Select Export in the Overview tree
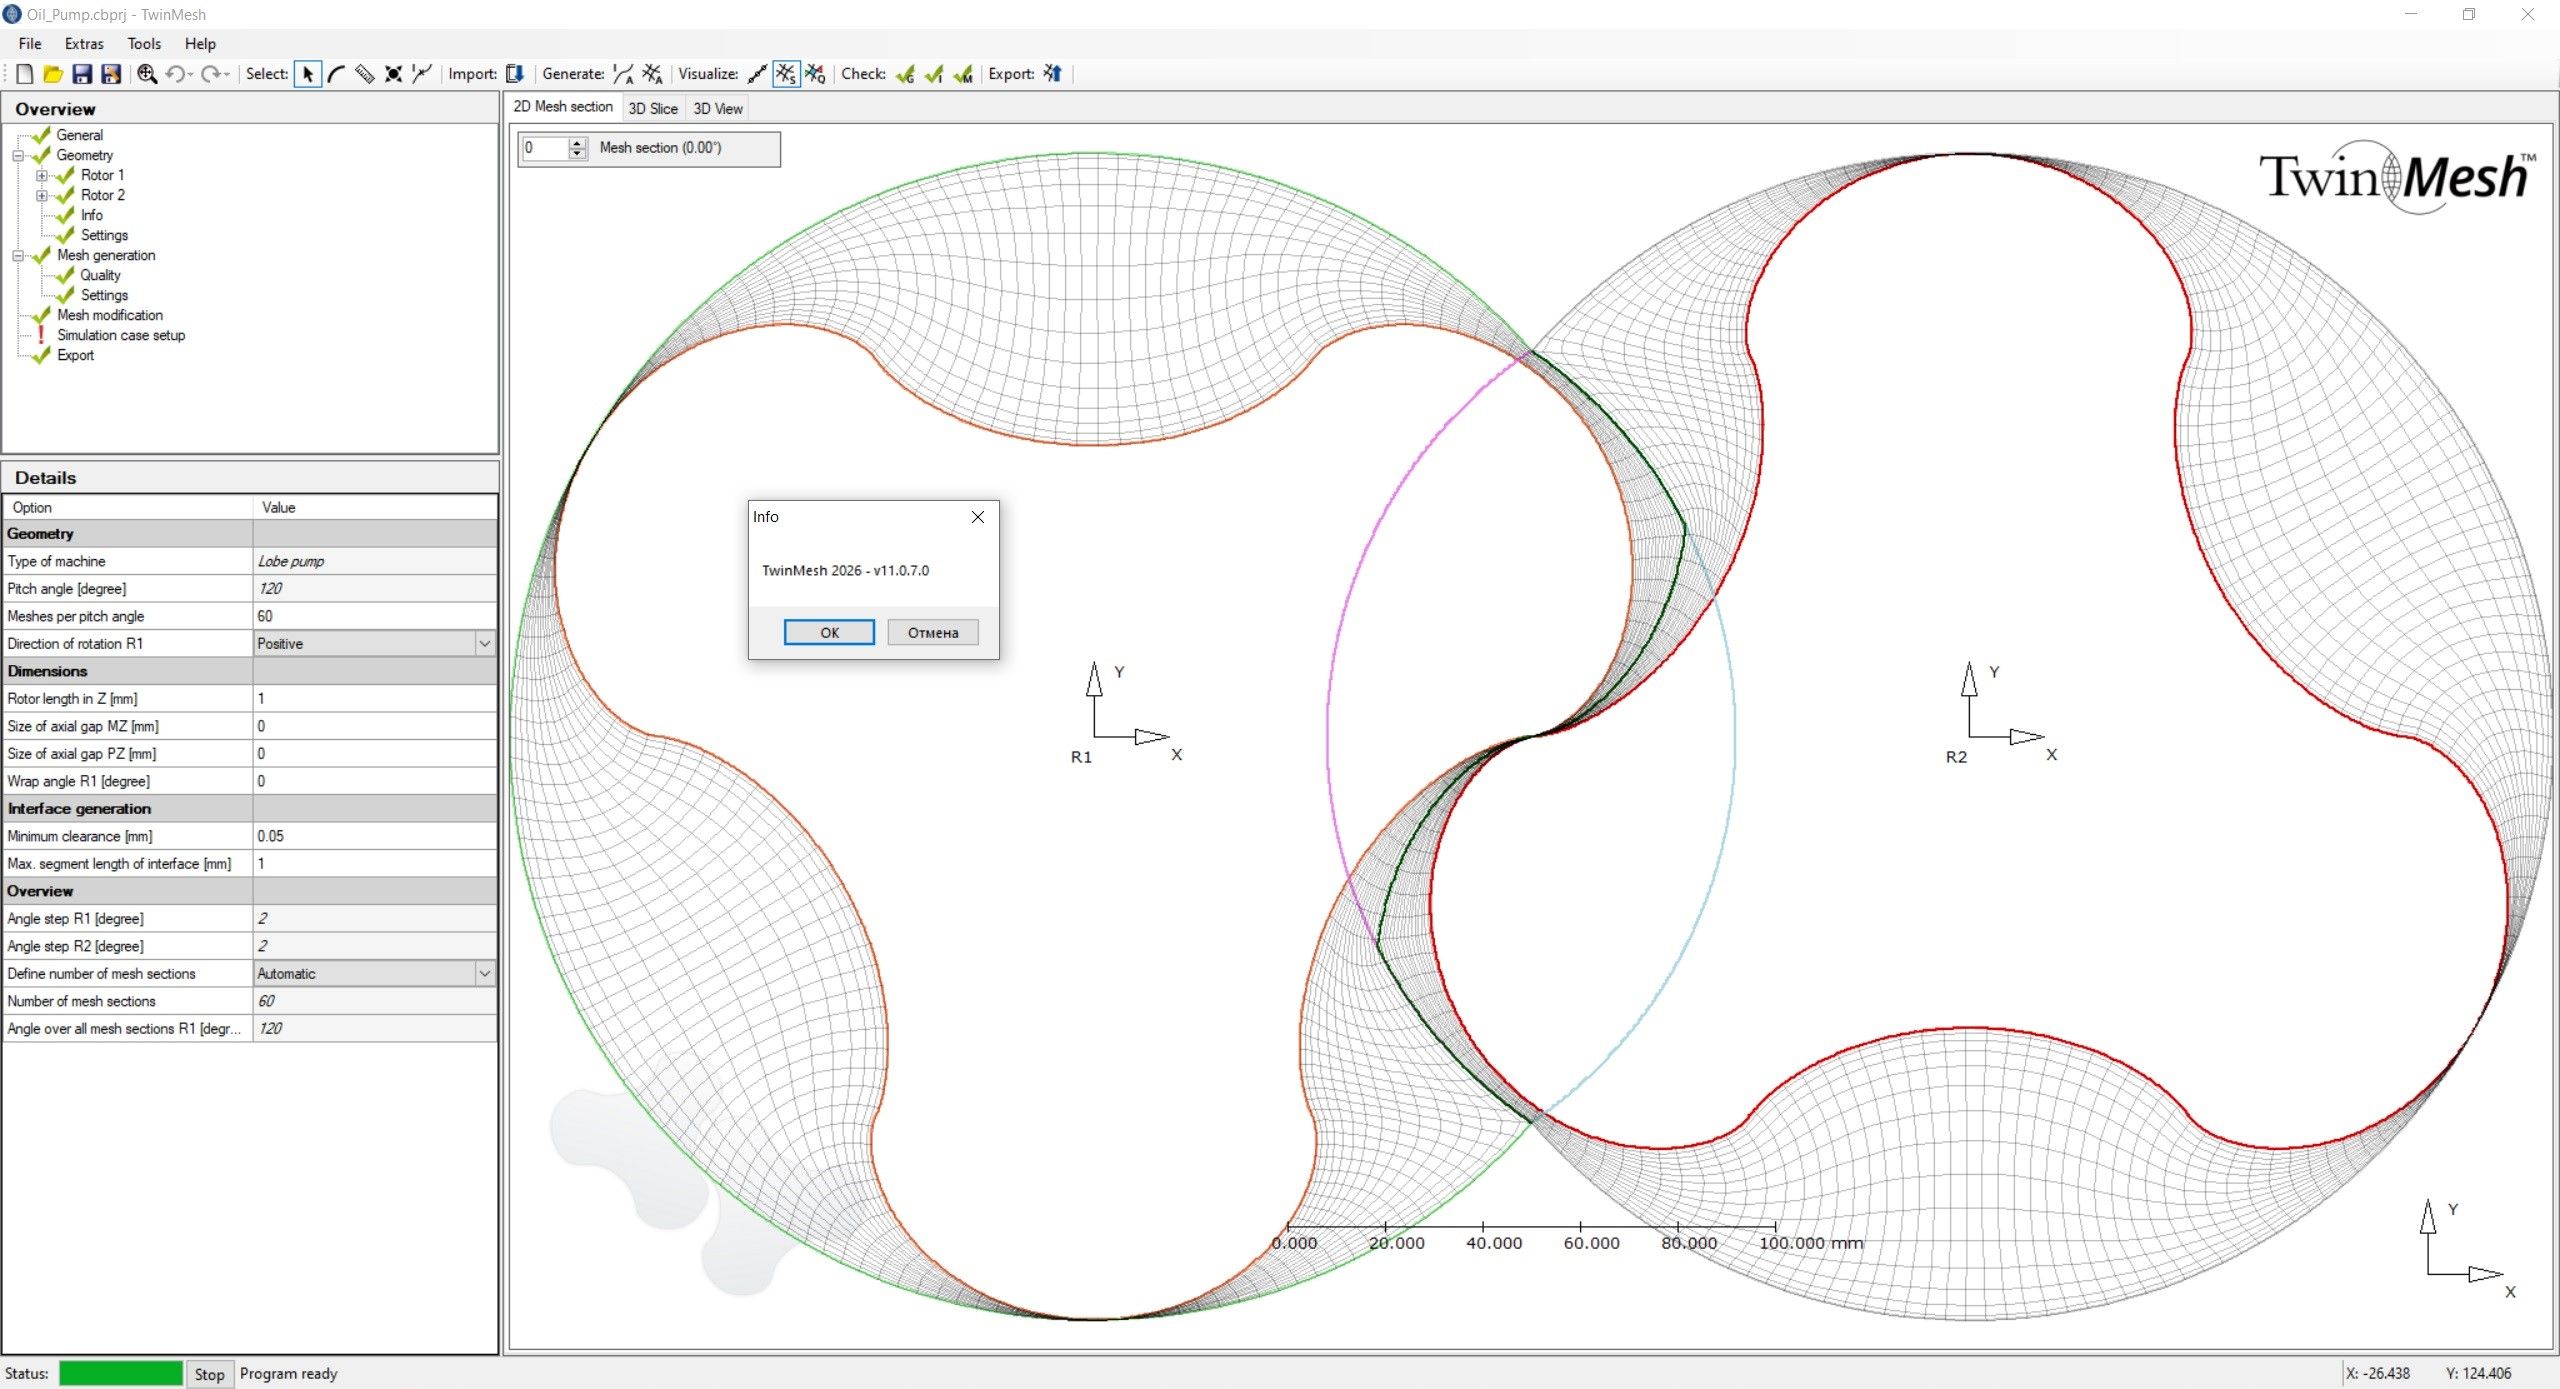This screenshot has height=1389, width=2560. (75, 355)
